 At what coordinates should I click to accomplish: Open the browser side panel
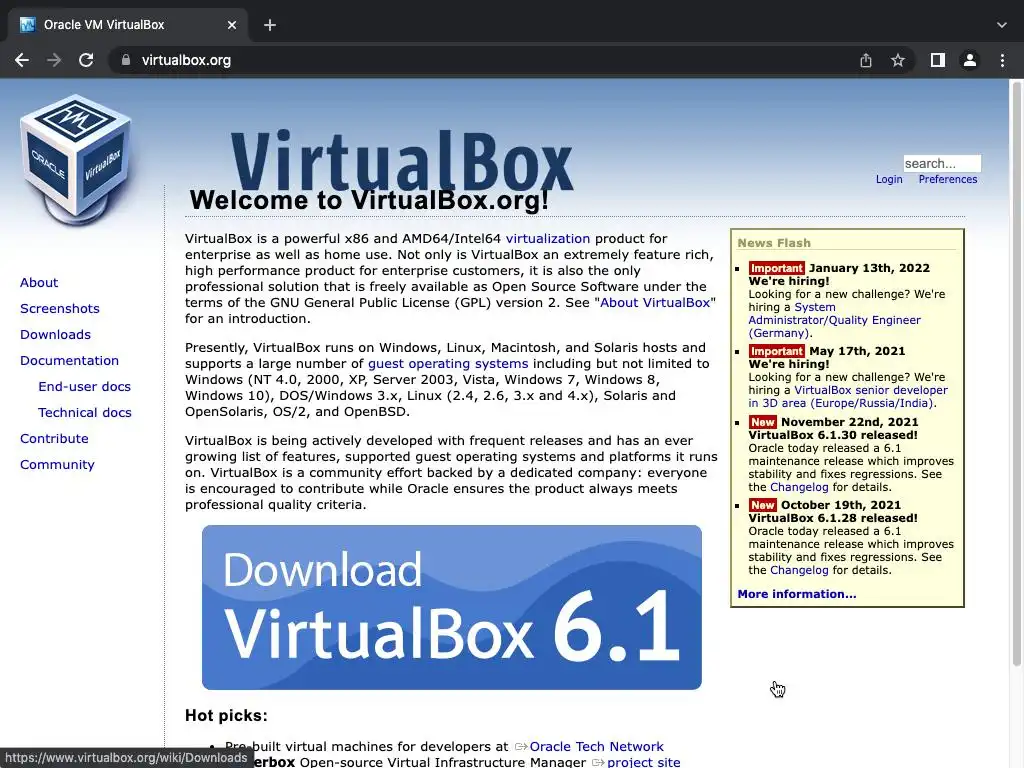click(938, 60)
